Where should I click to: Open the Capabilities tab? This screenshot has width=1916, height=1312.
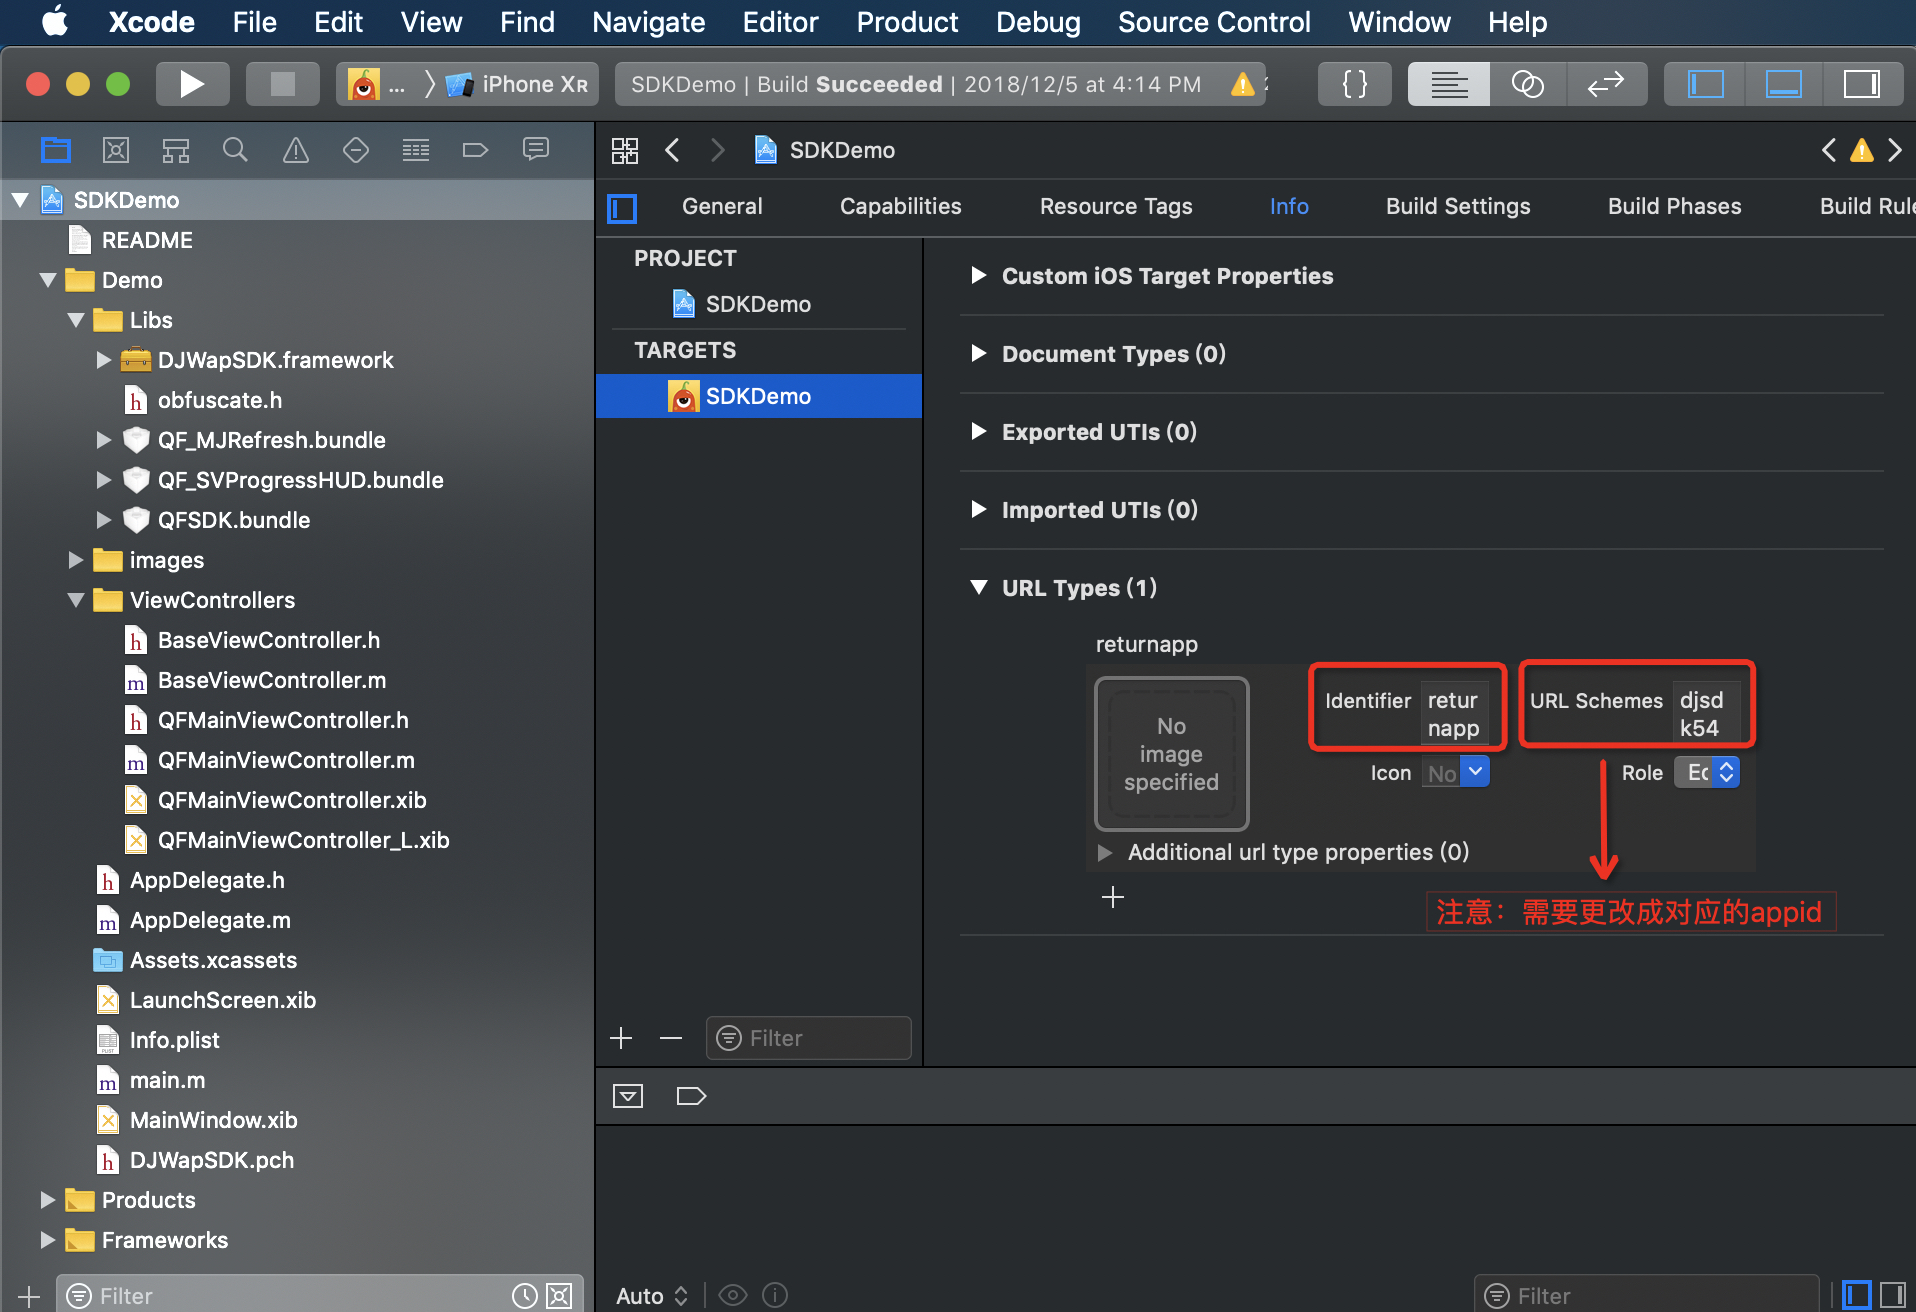(900, 207)
